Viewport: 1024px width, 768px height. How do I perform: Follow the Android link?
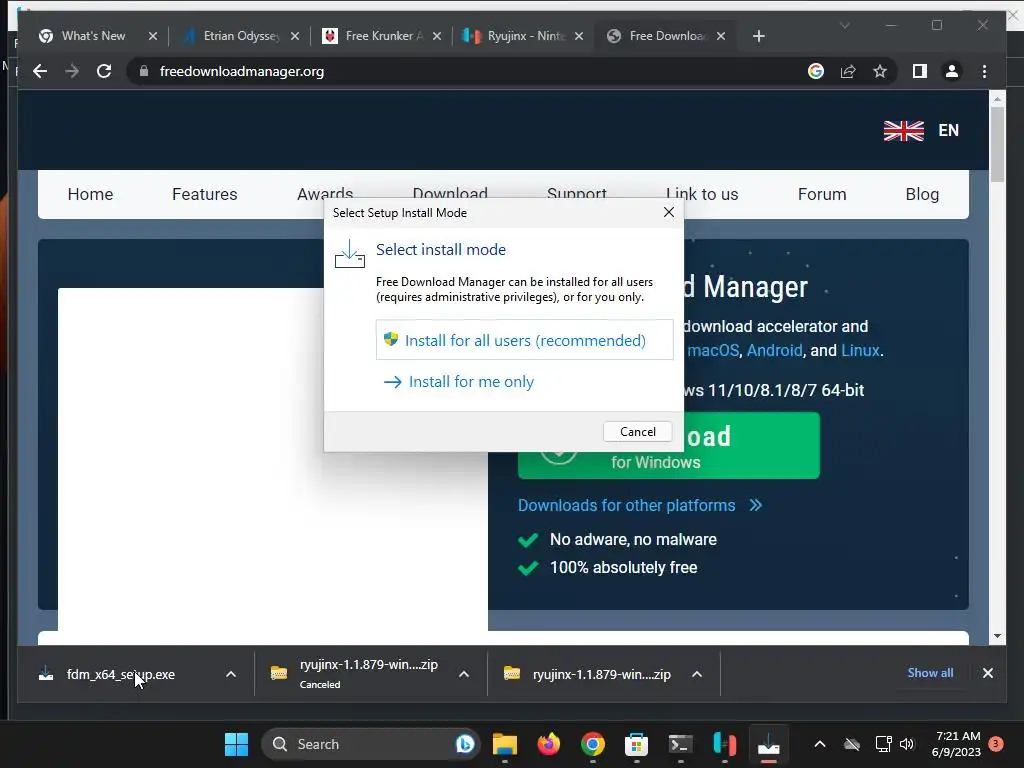[774, 350]
